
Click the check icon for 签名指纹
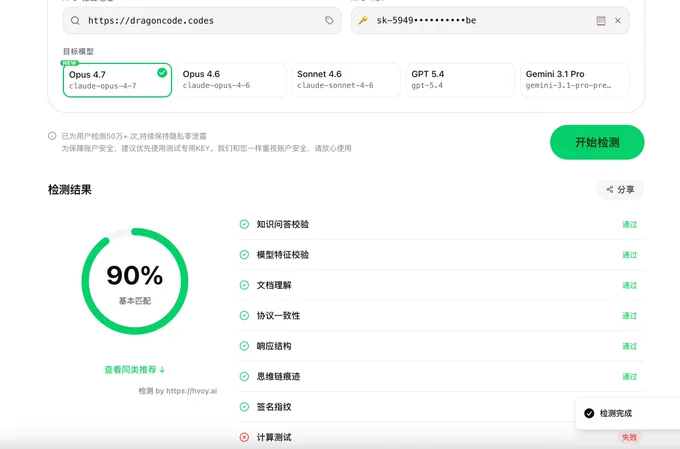[x=244, y=406]
